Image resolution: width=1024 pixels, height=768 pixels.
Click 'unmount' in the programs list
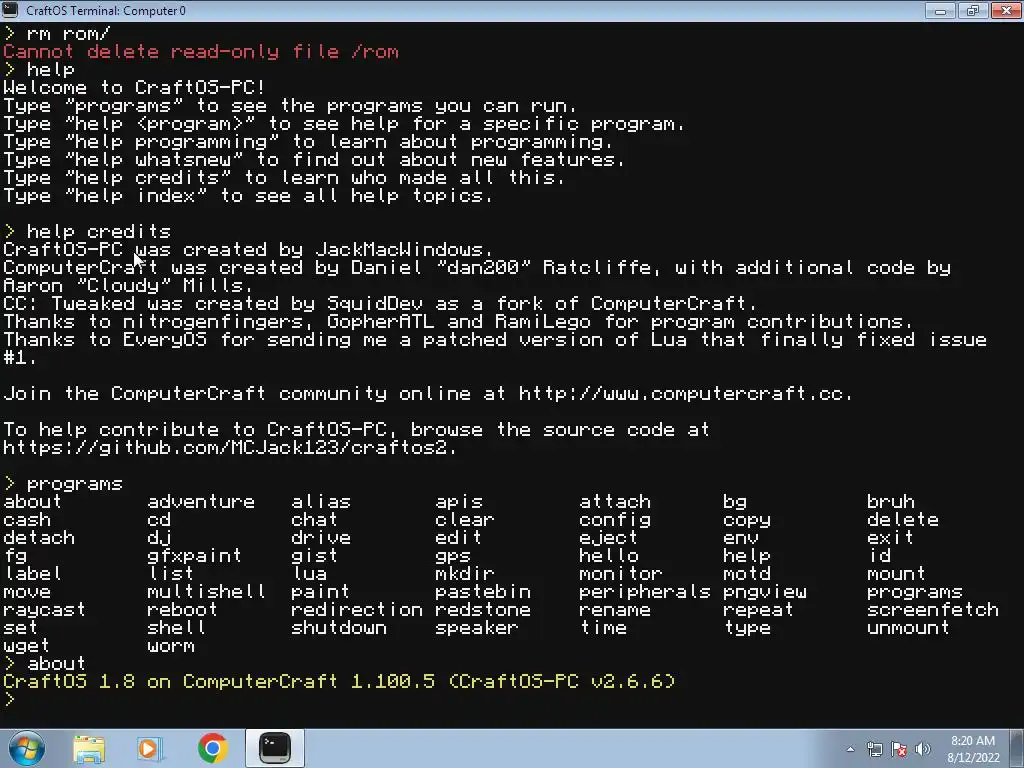(x=908, y=628)
